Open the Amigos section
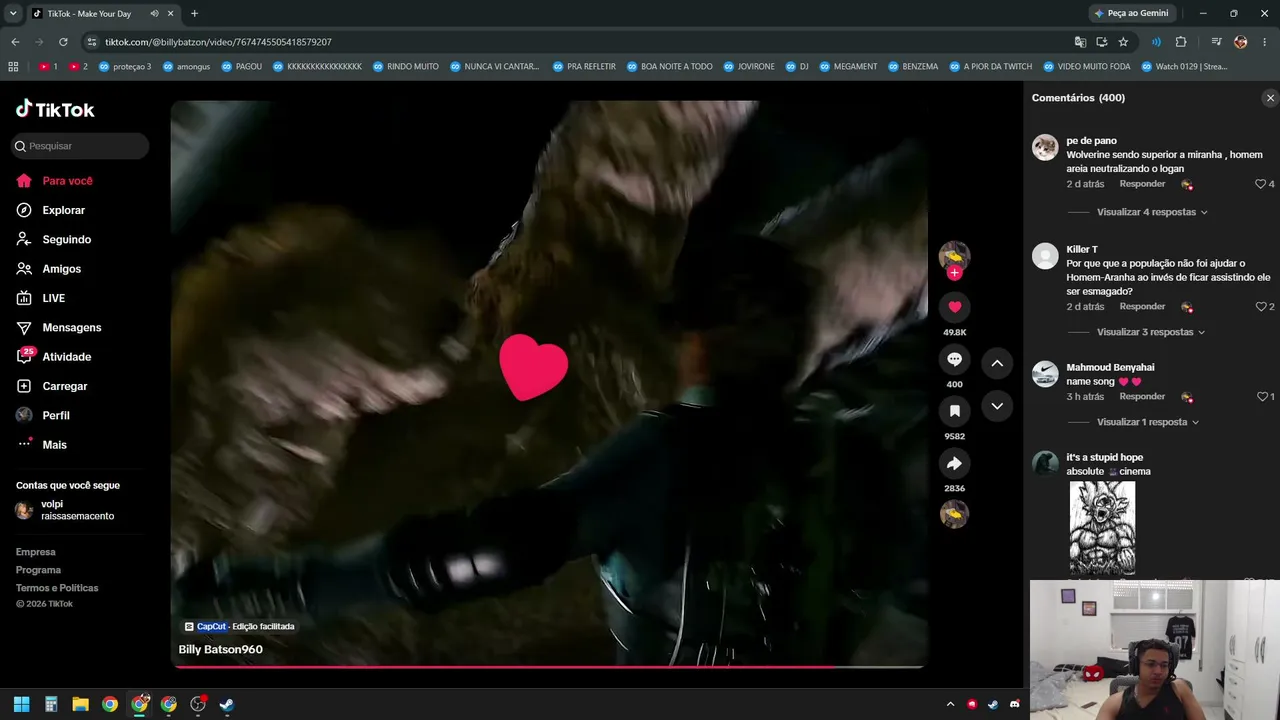 click(61, 269)
